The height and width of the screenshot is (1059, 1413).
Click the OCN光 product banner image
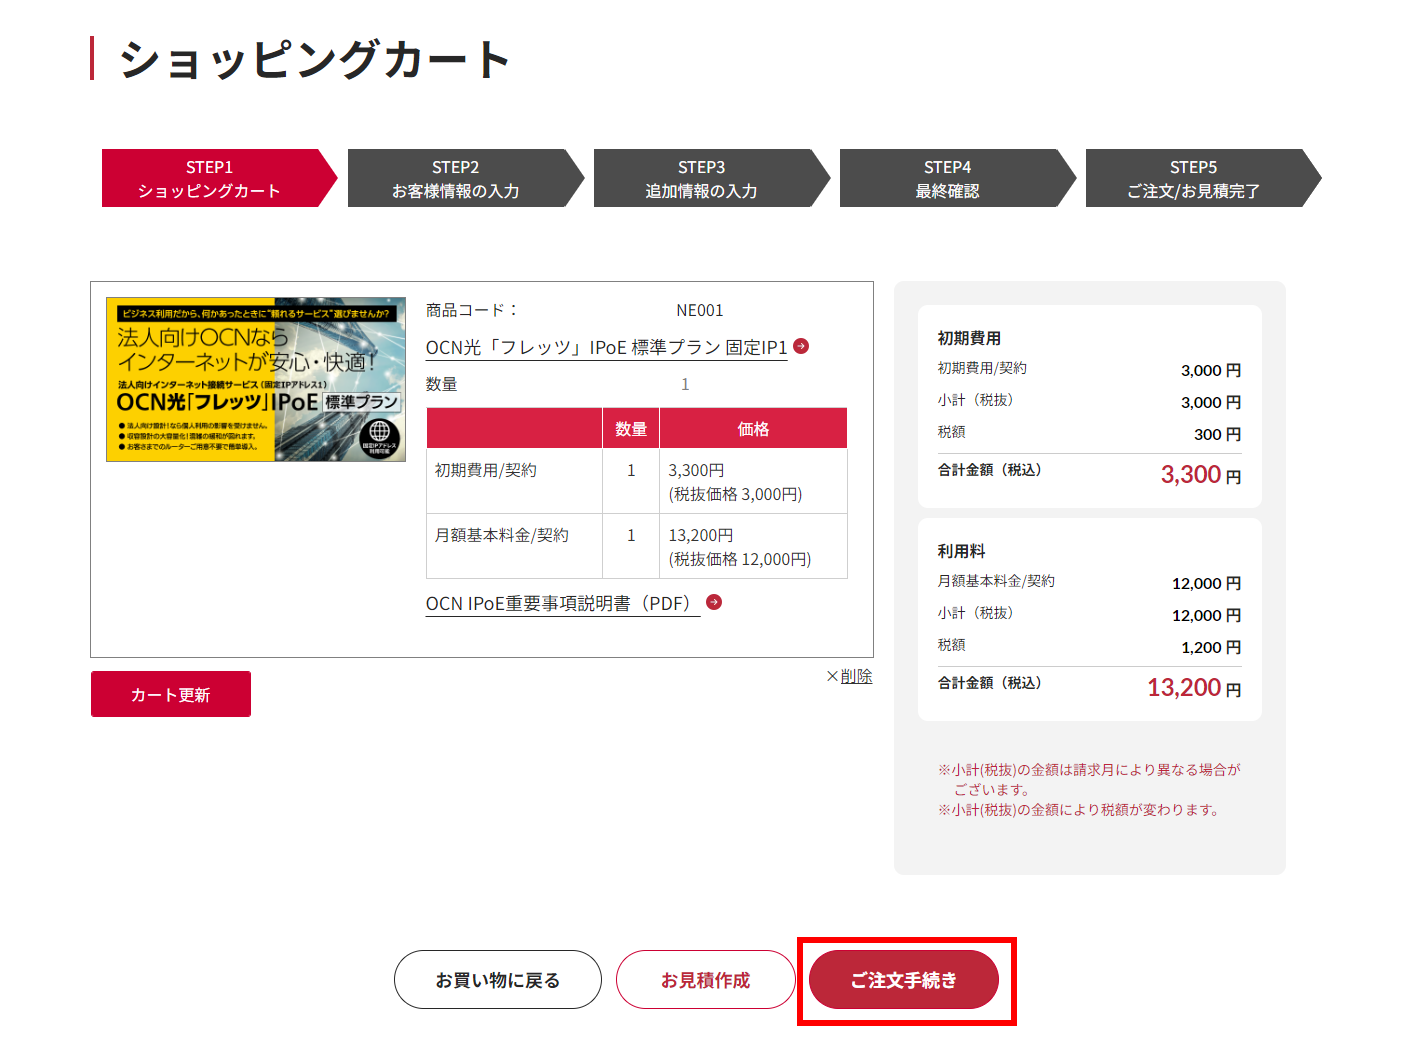[256, 379]
